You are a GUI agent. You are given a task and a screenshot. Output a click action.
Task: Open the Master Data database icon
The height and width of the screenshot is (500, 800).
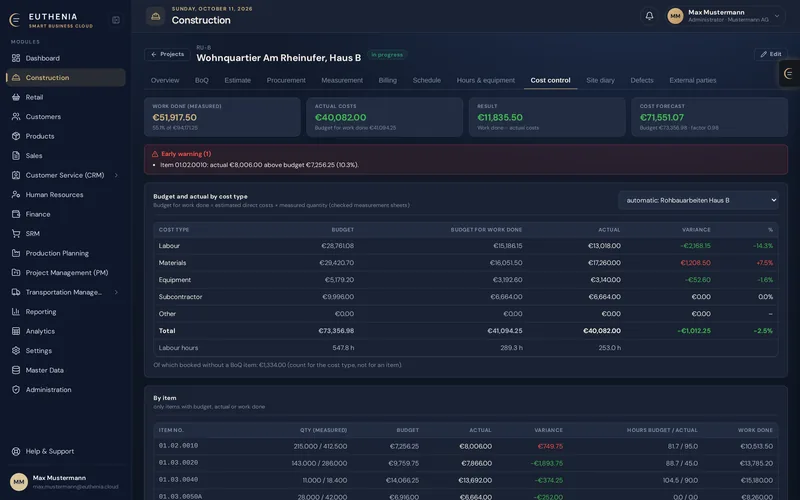[16, 370]
